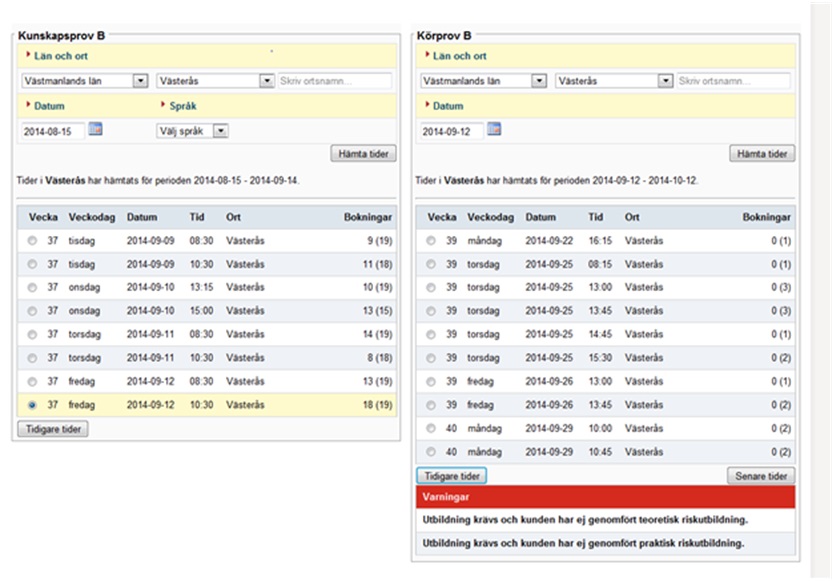The image size is (834, 581).
Task: Select the tisdag 08:30 Kunskapsprov time slot
Action: coord(207,240)
